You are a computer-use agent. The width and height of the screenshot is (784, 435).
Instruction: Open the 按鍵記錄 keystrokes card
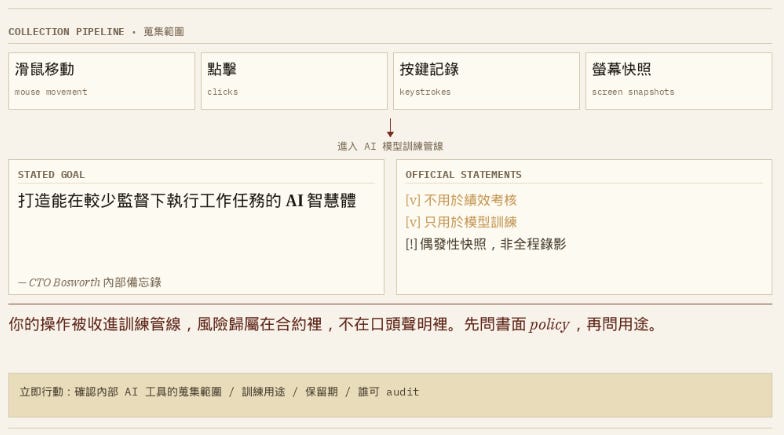pyautogui.click(x=486, y=81)
